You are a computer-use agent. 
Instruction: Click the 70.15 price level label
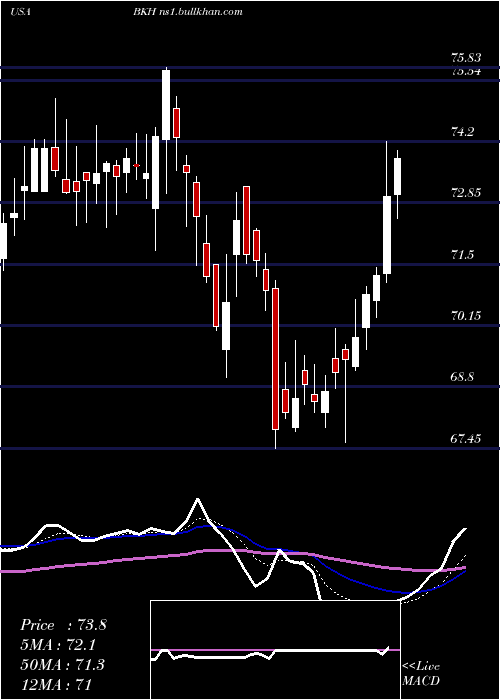pyautogui.click(x=466, y=316)
